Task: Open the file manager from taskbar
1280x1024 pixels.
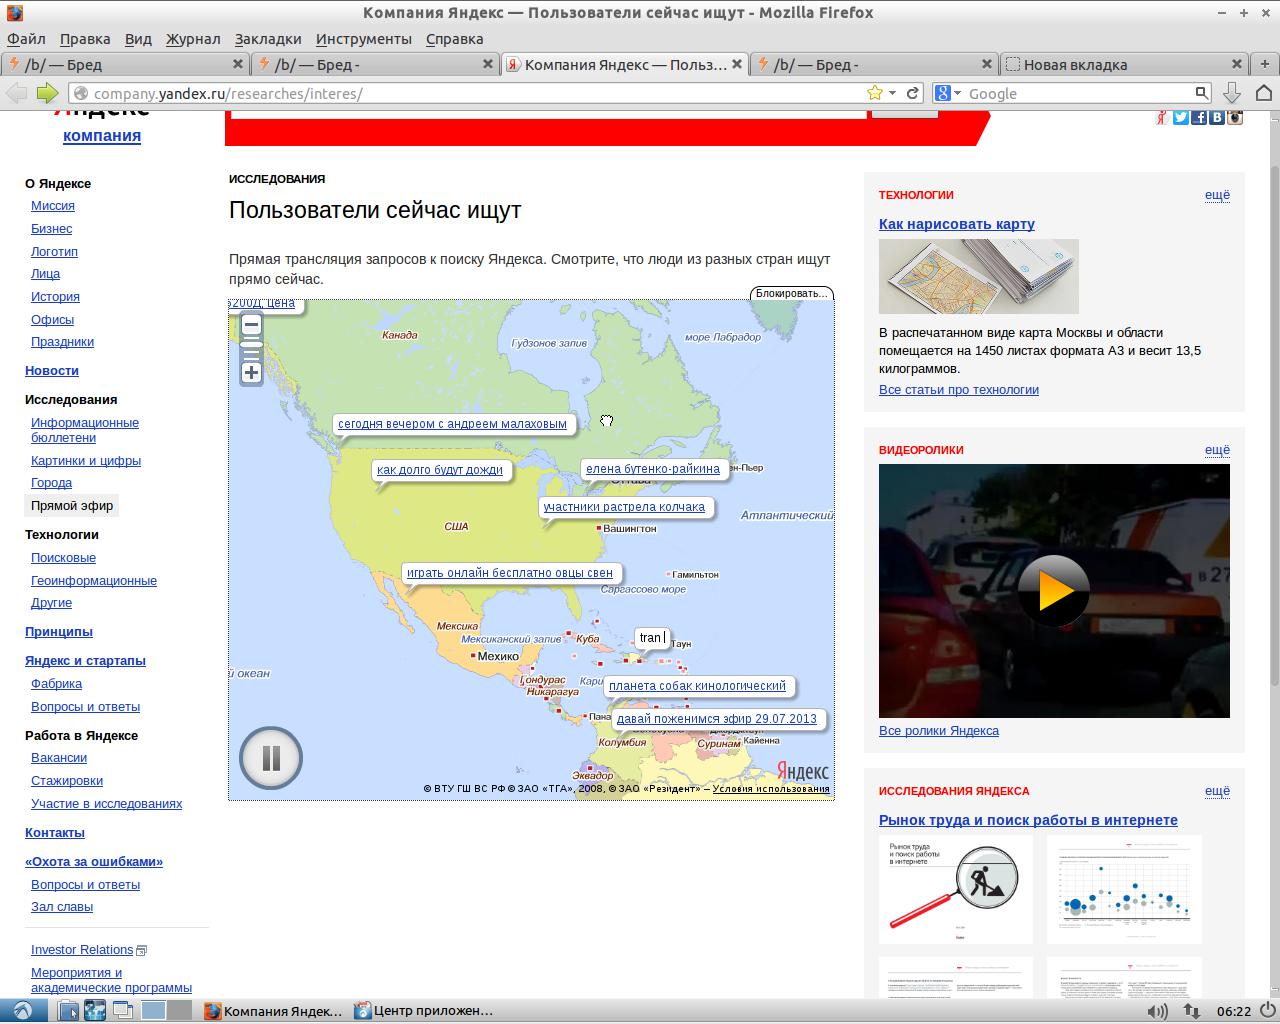Action: click(67, 1011)
